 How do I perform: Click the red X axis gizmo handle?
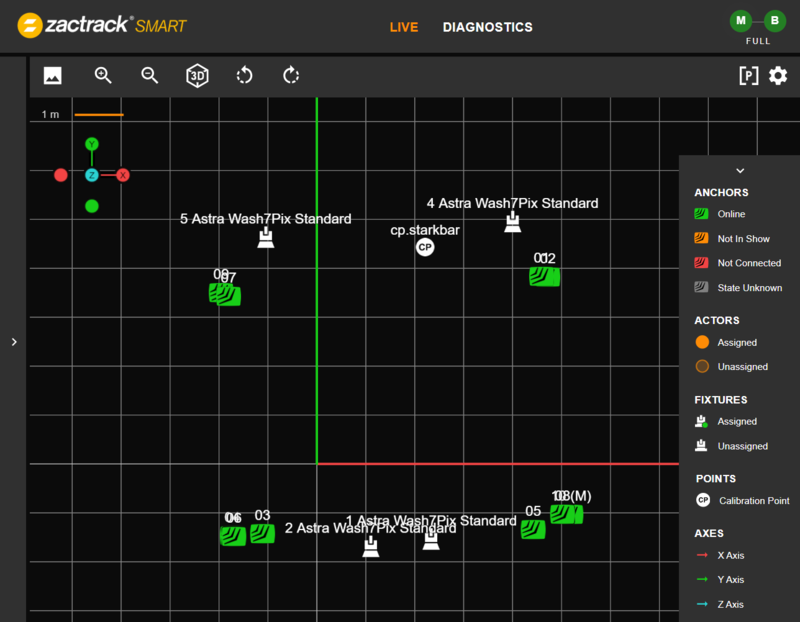[x=122, y=175]
